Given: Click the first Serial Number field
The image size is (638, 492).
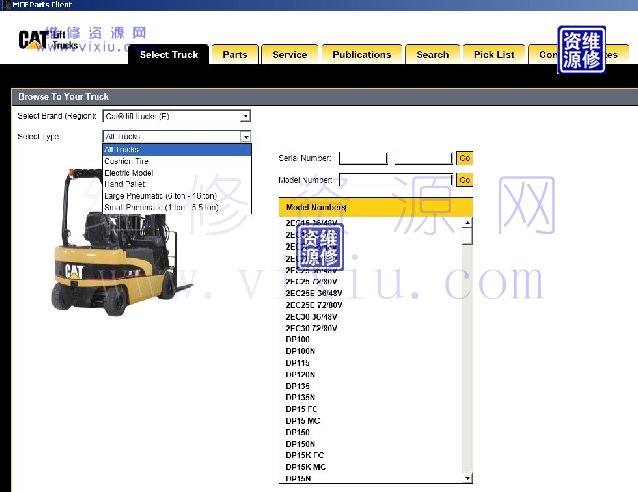Looking at the screenshot, I should click(363, 158).
